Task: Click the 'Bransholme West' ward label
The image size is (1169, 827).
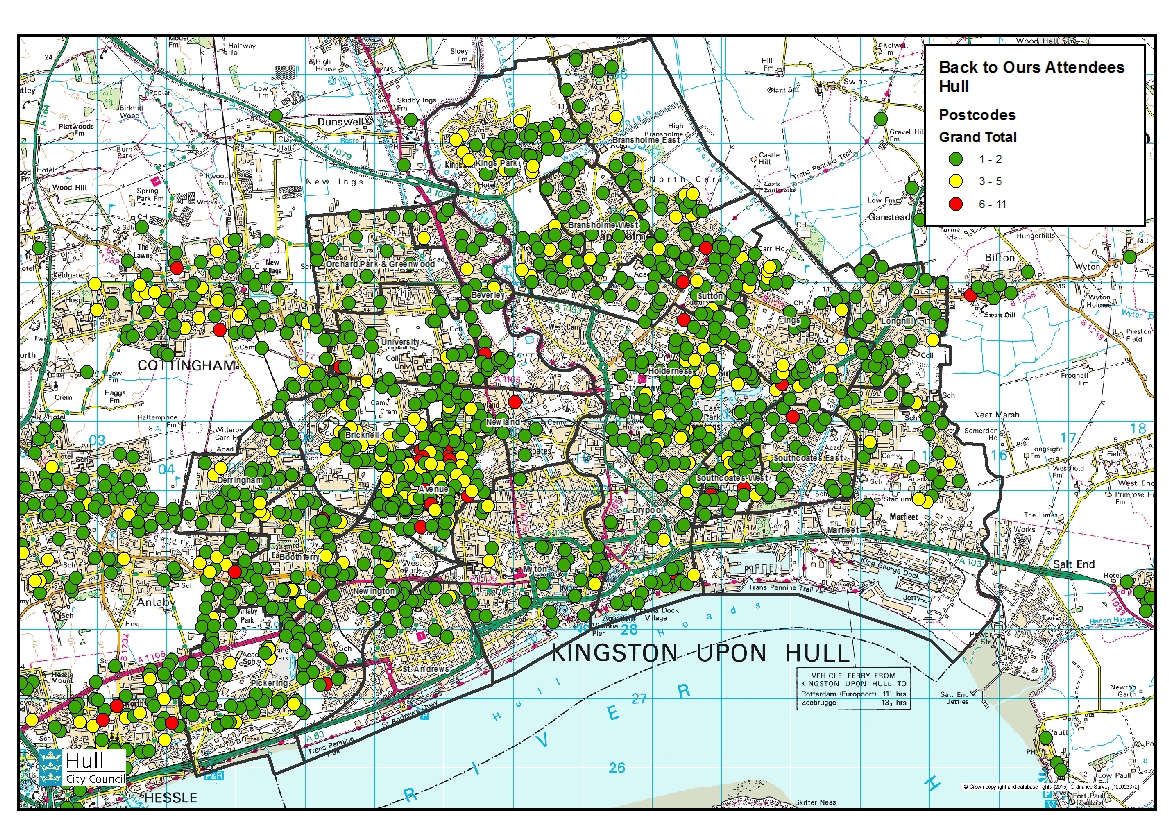Action: [603, 224]
